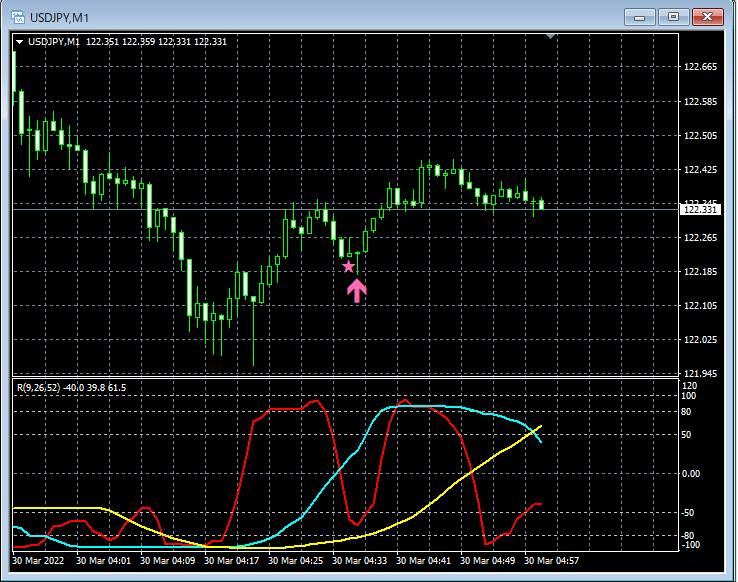Image resolution: width=738 pixels, height=582 pixels.
Task: Click the 30 Mar 04:41 time label
Action: click(x=423, y=561)
